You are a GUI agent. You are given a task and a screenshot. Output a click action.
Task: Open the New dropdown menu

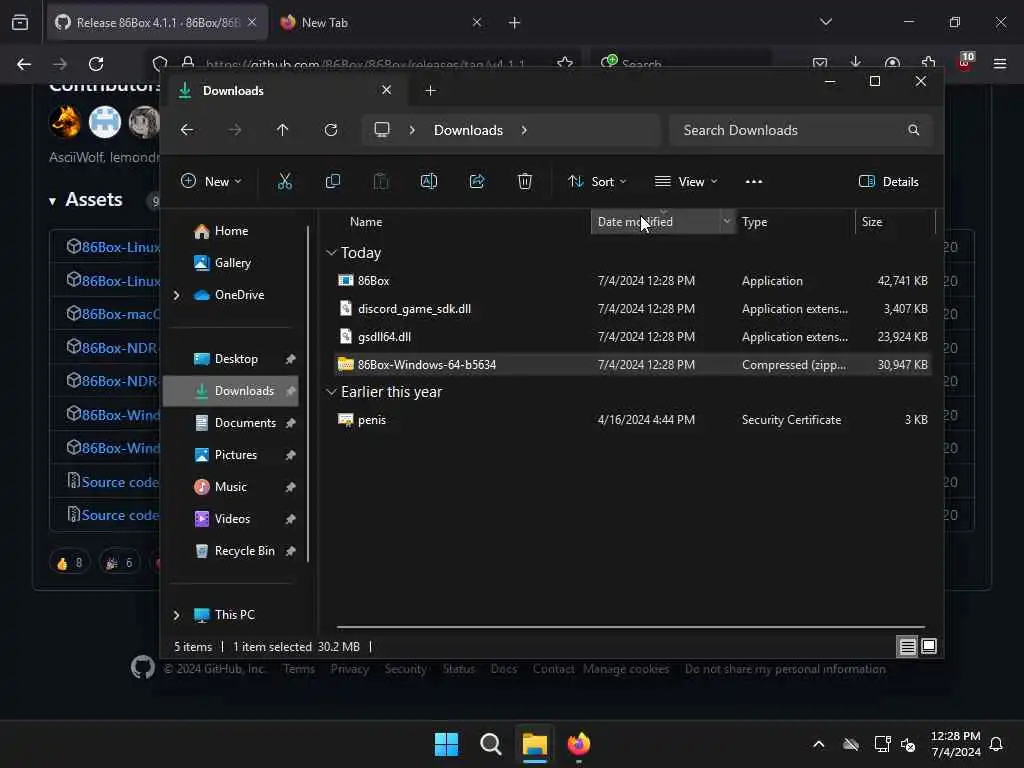211,182
